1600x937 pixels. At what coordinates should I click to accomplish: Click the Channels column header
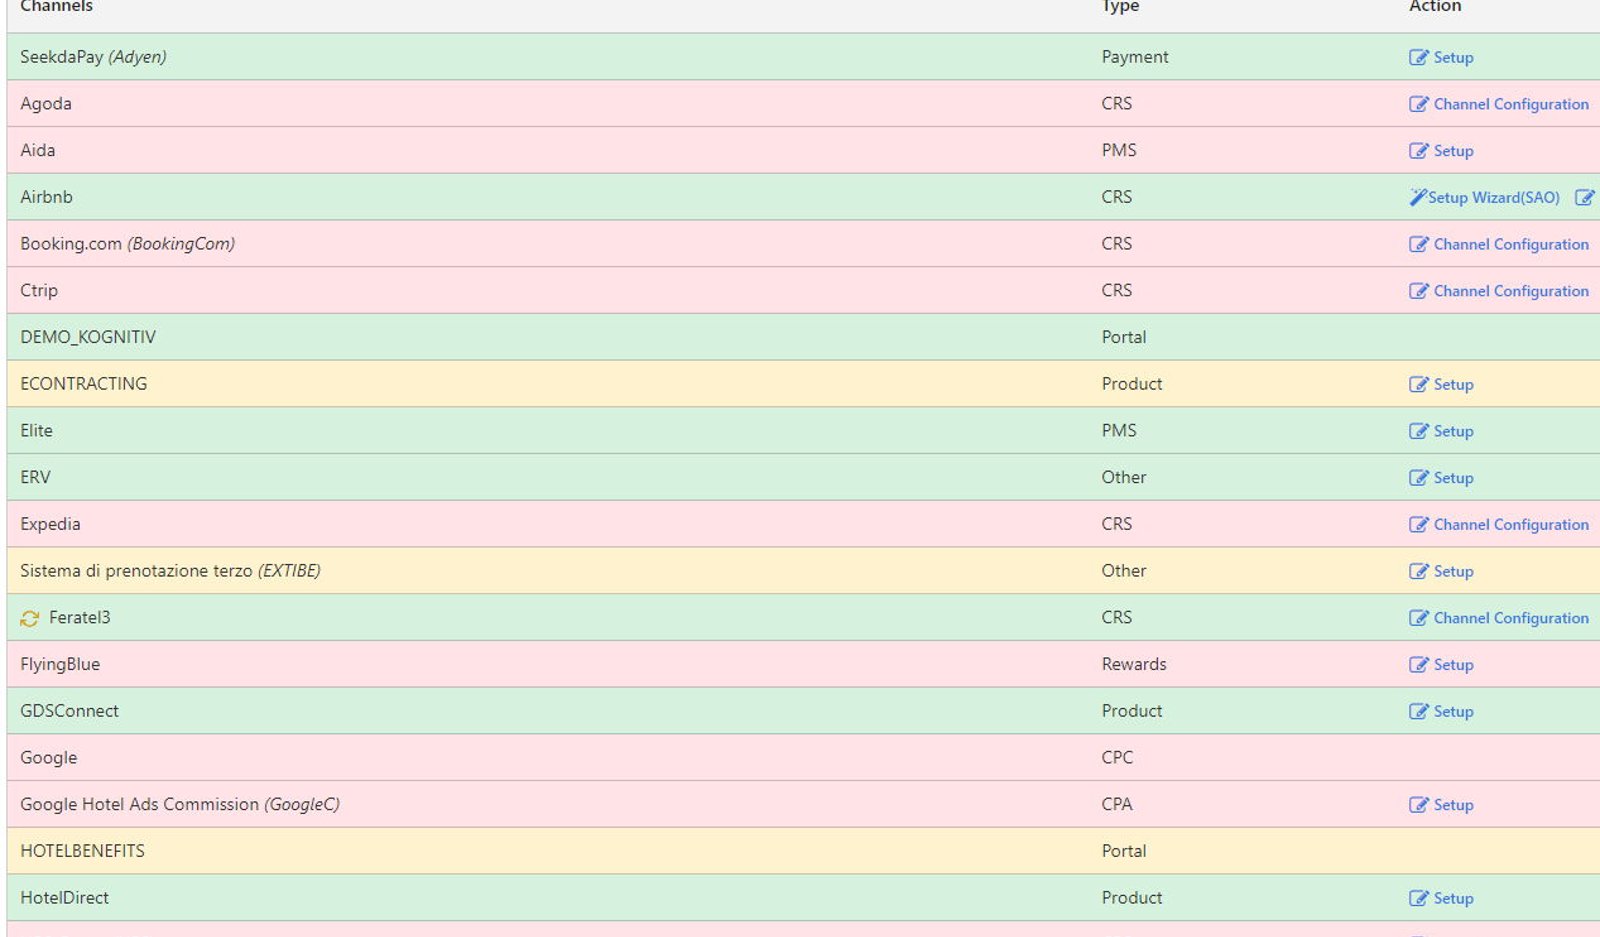[56, 6]
